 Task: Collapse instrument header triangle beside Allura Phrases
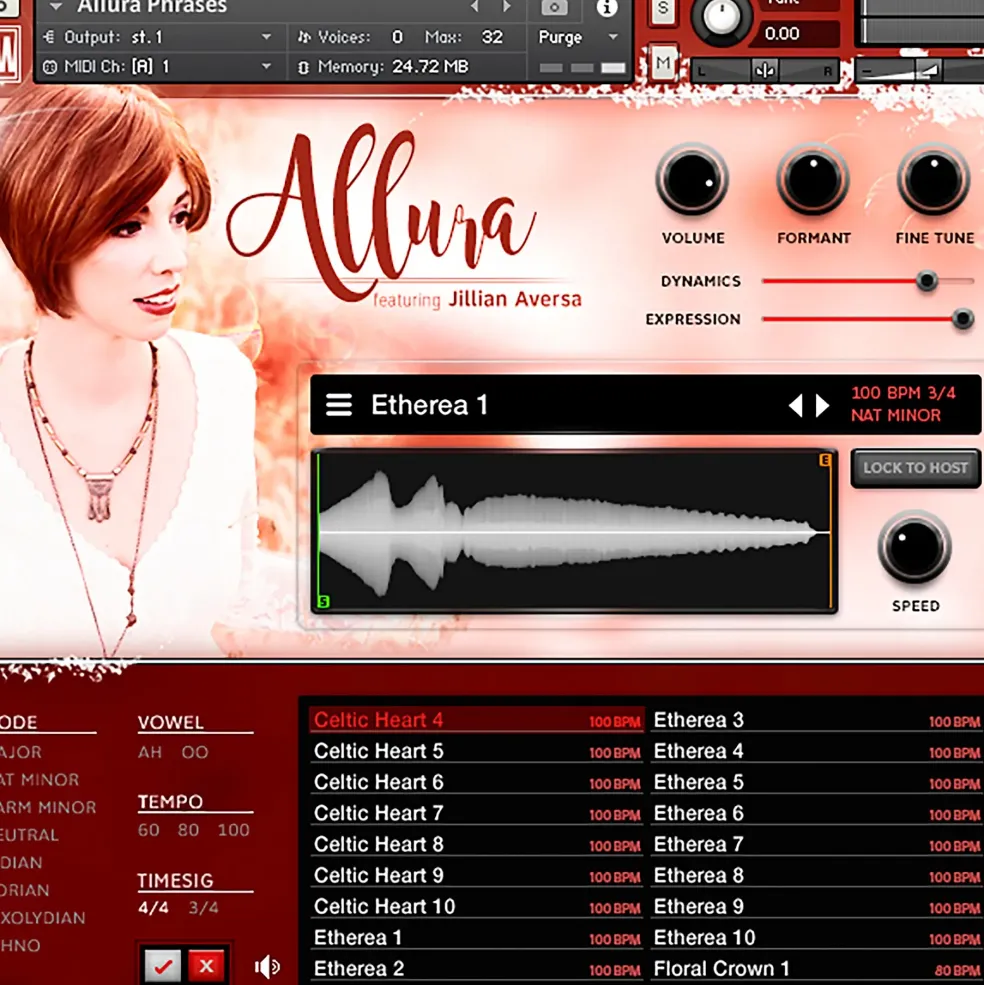coord(56,7)
